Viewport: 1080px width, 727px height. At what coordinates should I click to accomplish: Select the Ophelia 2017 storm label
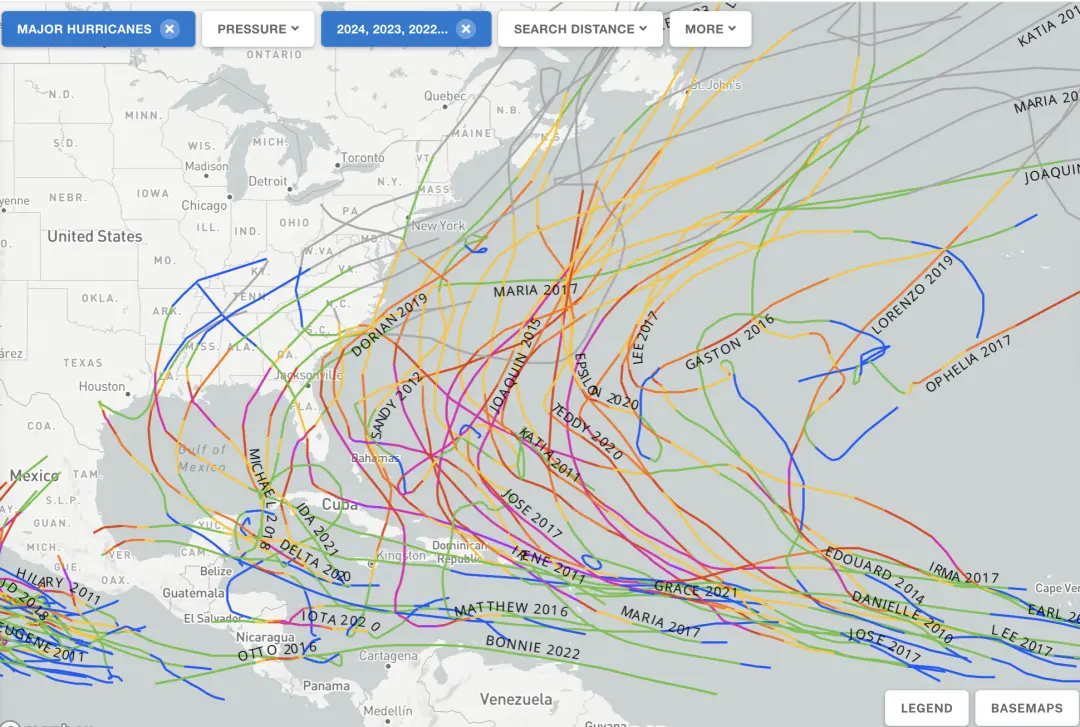pos(968,363)
